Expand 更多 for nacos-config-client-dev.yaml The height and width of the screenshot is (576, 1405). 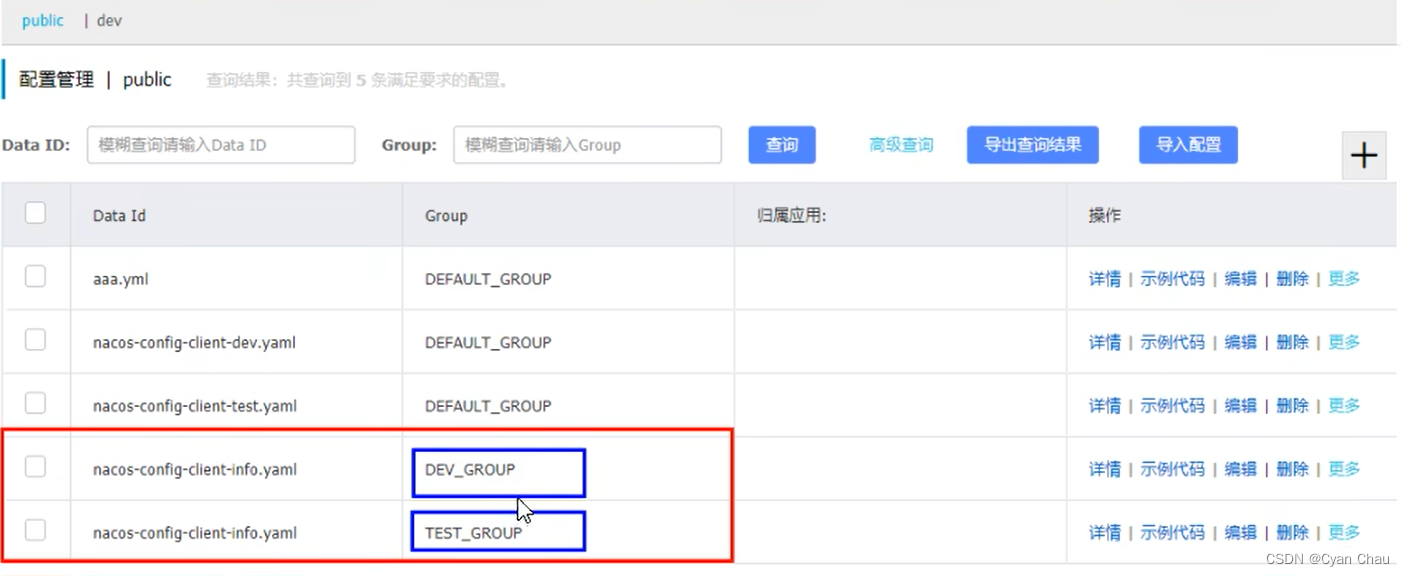1344,342
